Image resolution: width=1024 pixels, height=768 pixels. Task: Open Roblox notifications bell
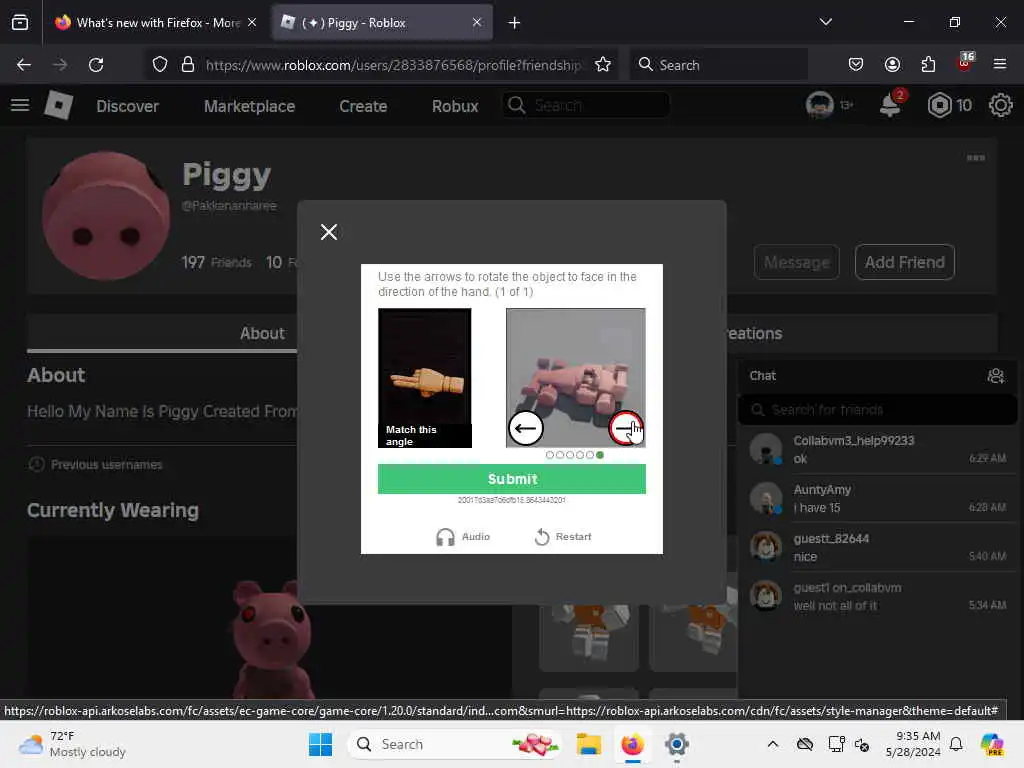[x=891, y=105]
